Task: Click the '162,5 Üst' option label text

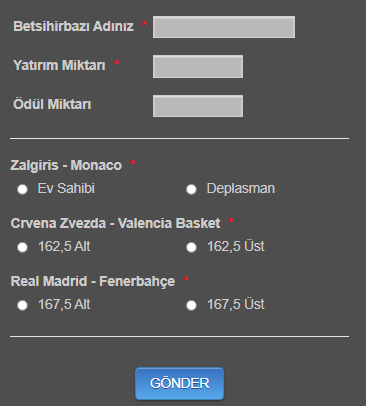Action: (236, 246)
